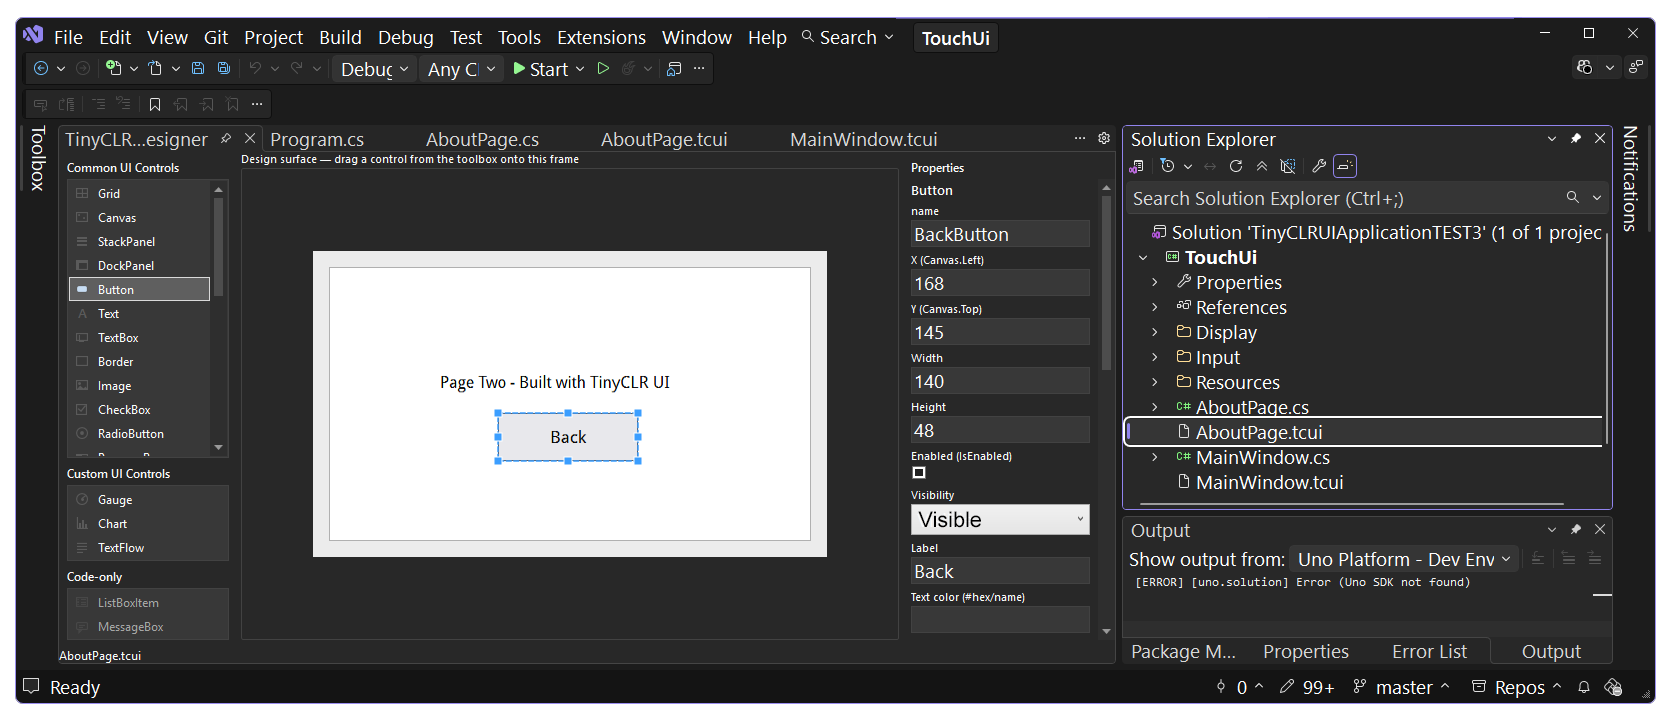The width and height of the screenshot is (1674, 720).
Task: Click the Pending Changes Filter clock icon
Action: coord(1167,166)
